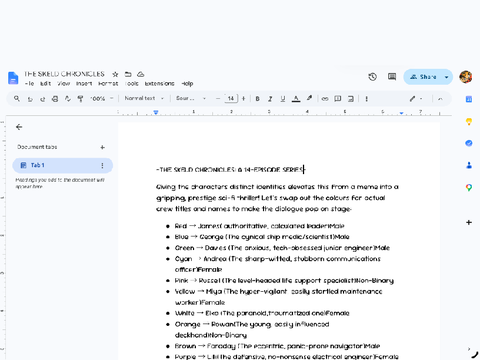
Task: Toggle italic formatting
Action: pos(270,99)
